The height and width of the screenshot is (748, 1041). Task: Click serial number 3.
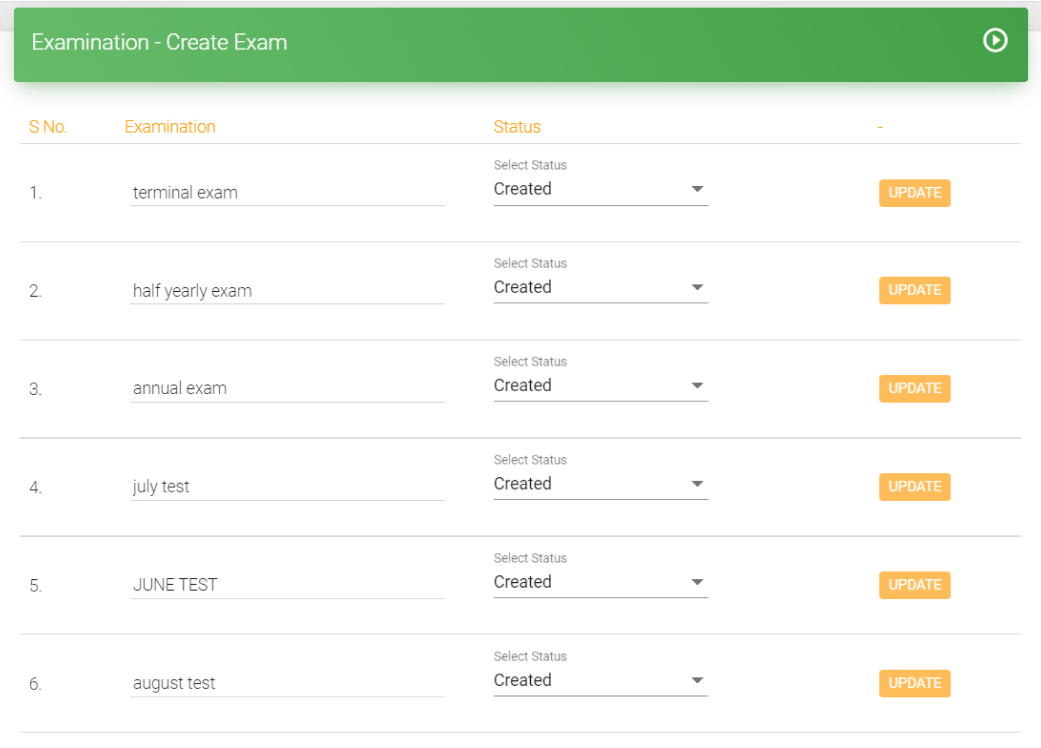pos(35,389)
